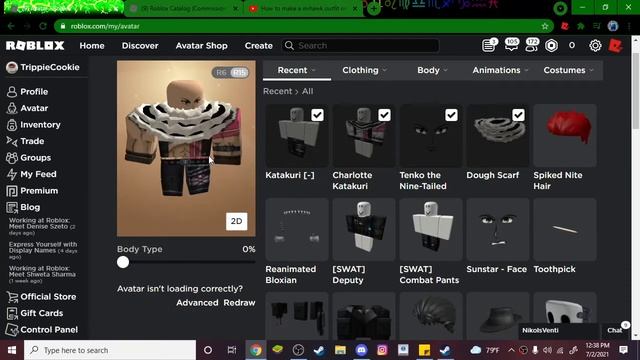Bookmark page with the star icon

coord(545,26)
